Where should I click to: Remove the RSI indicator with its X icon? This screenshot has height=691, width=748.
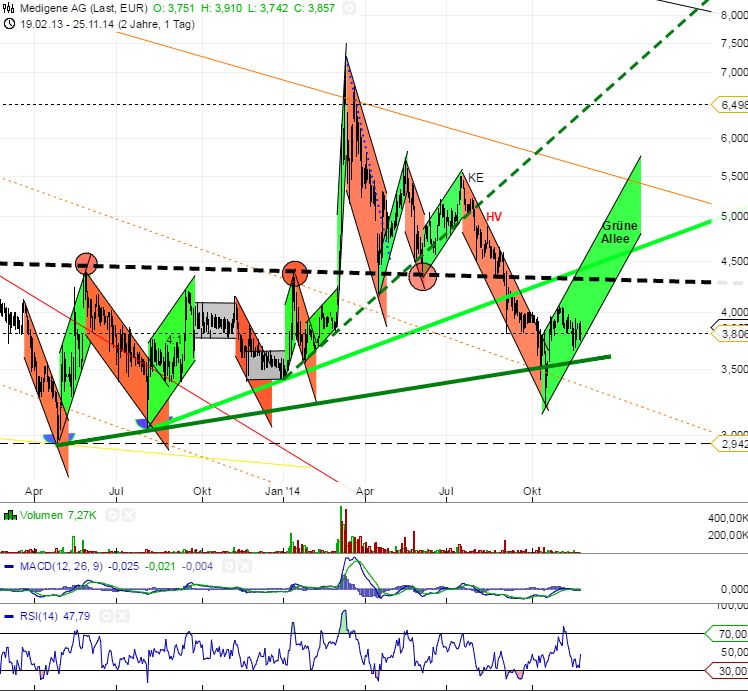123,617
